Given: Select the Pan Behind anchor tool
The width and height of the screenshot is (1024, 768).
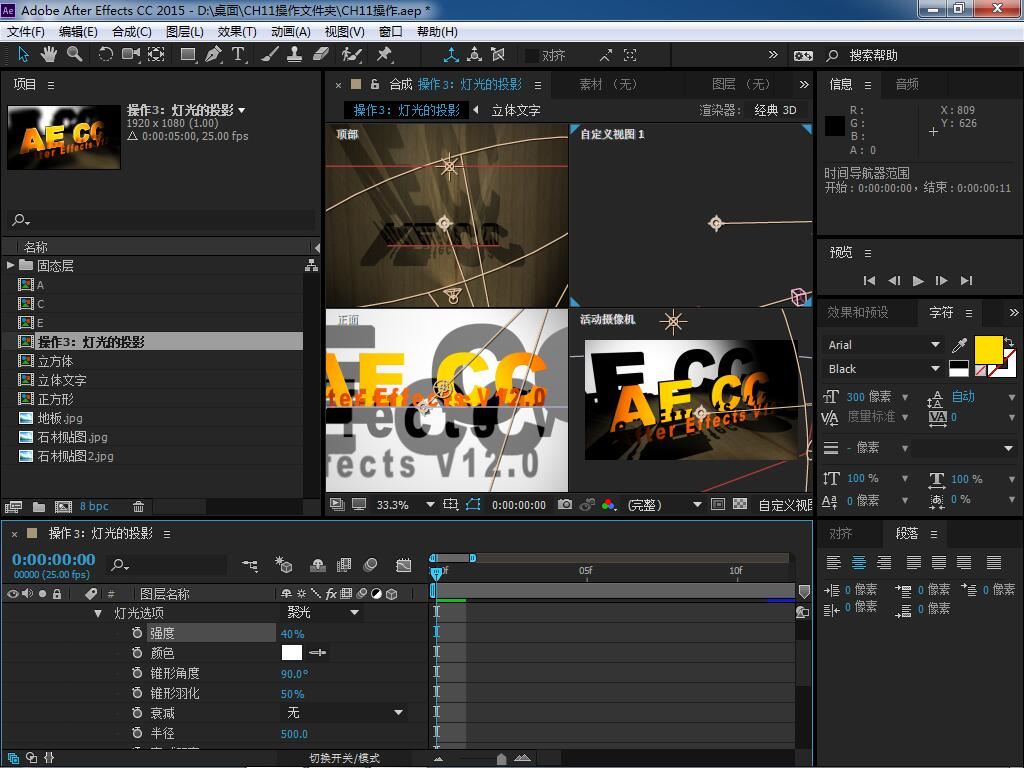Looking at the screenshot, I should click(156, 55).
